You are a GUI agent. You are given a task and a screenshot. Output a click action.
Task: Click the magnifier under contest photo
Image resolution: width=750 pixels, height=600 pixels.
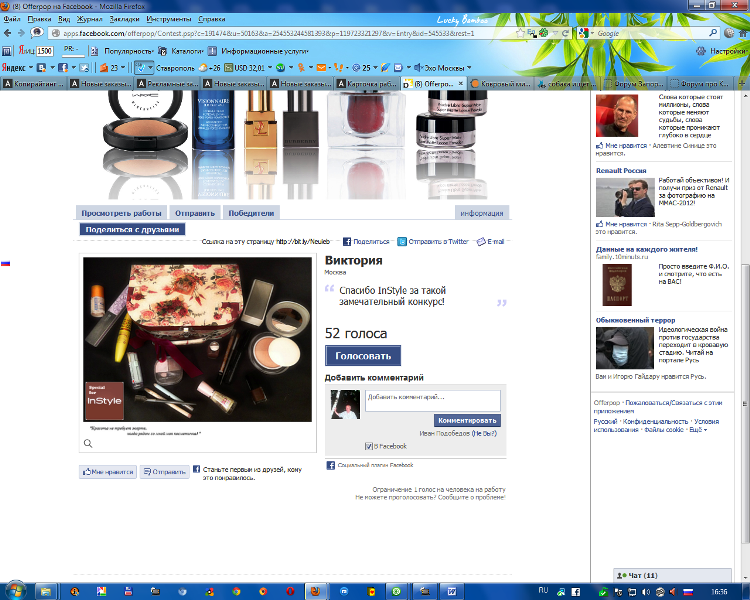(x=88, y=443)
